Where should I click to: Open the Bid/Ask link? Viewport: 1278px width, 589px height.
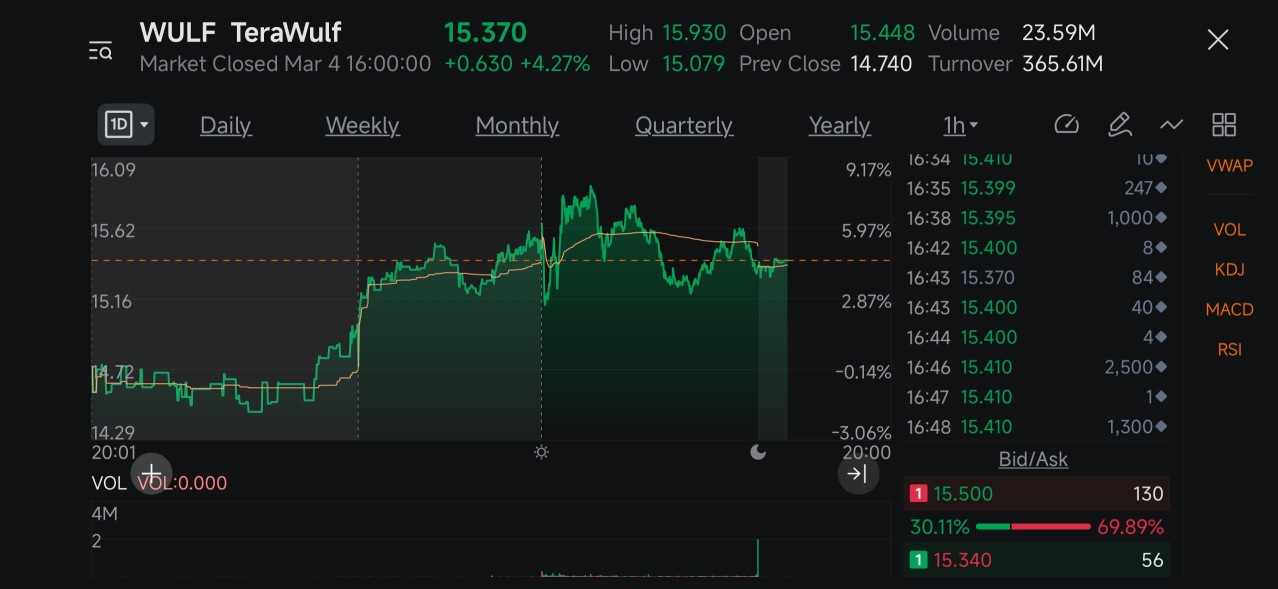1033,460
